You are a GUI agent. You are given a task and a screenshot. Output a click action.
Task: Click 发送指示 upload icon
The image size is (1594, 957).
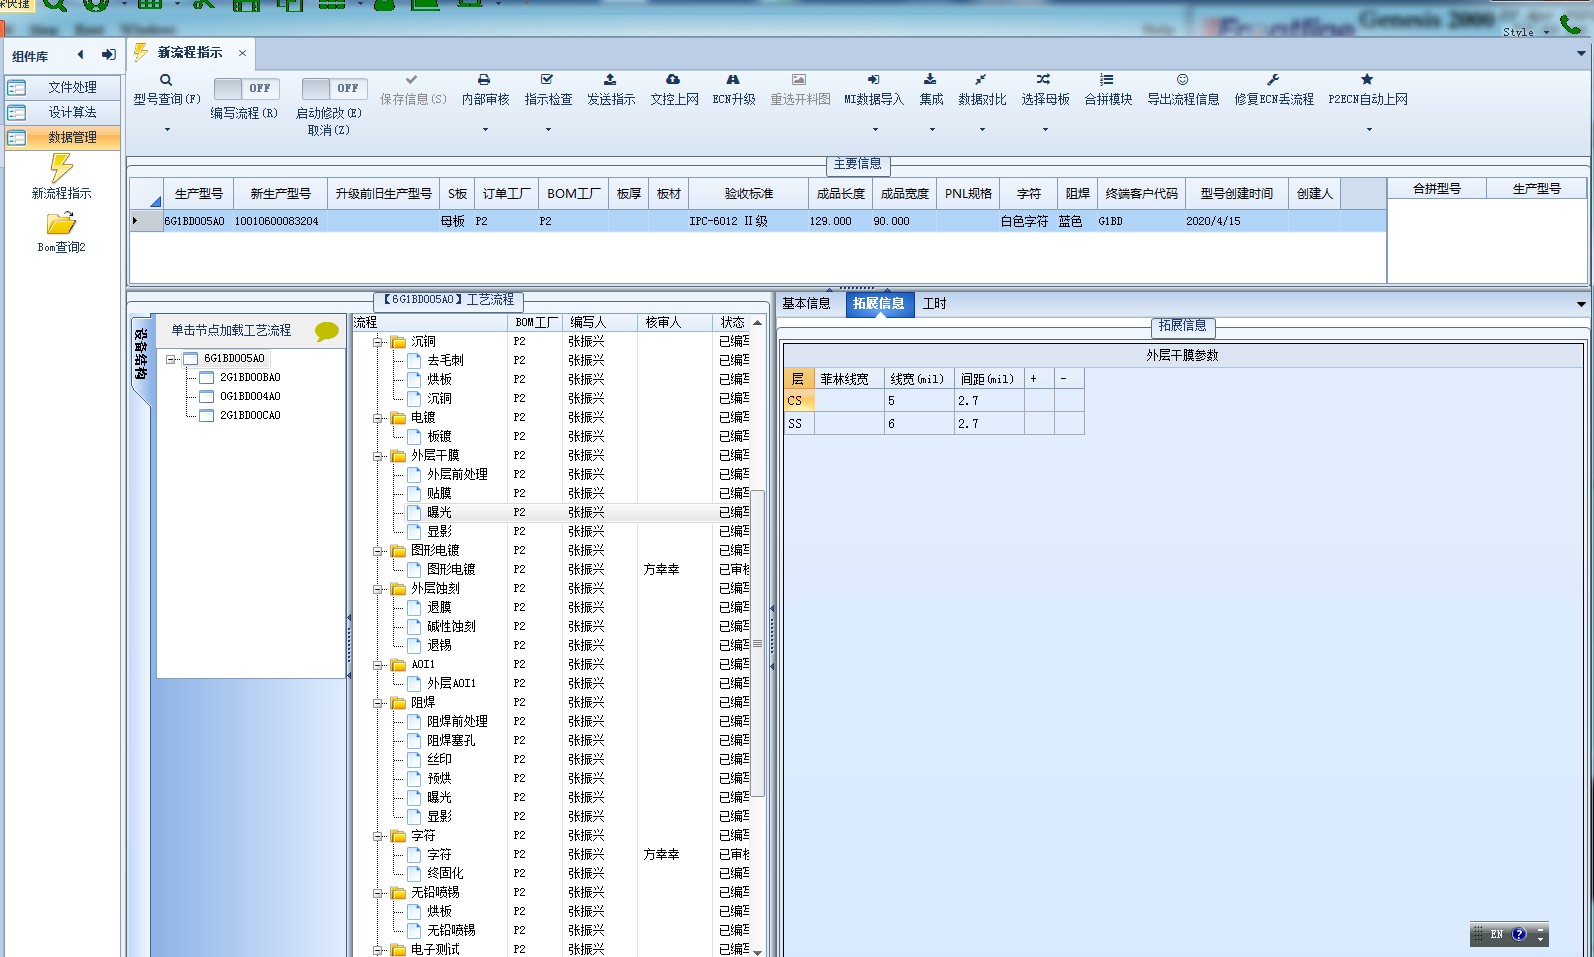pyautogui.click(x=610, y=79)
